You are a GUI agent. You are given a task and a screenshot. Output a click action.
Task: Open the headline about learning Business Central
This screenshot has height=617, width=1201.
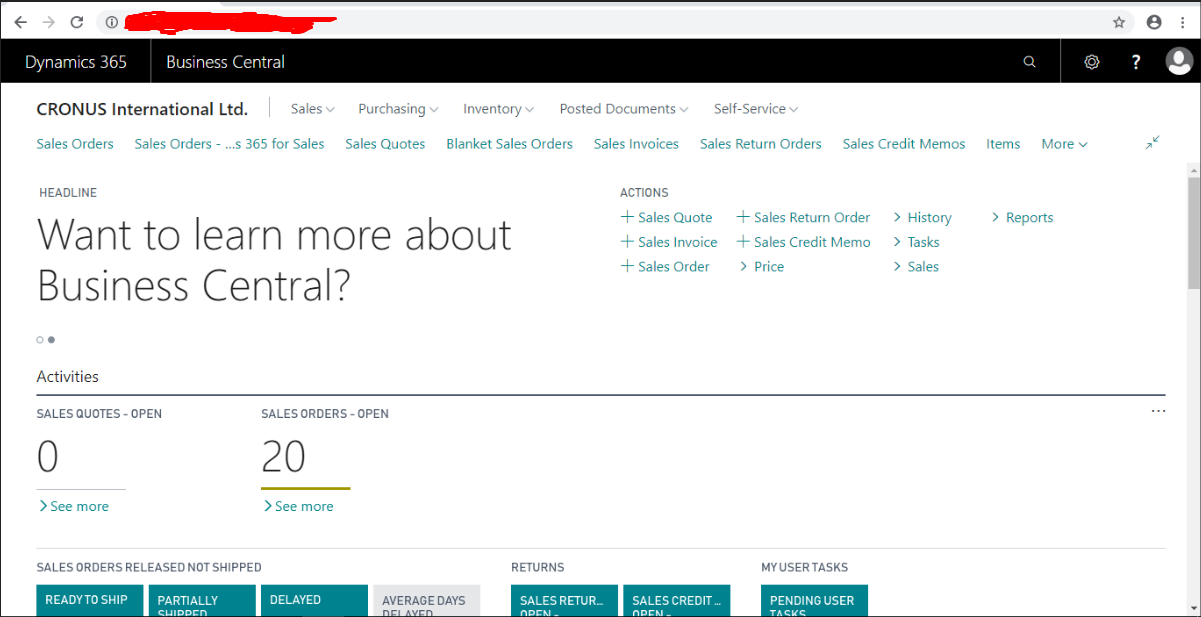pyautogui.click(x=274, y=260)
